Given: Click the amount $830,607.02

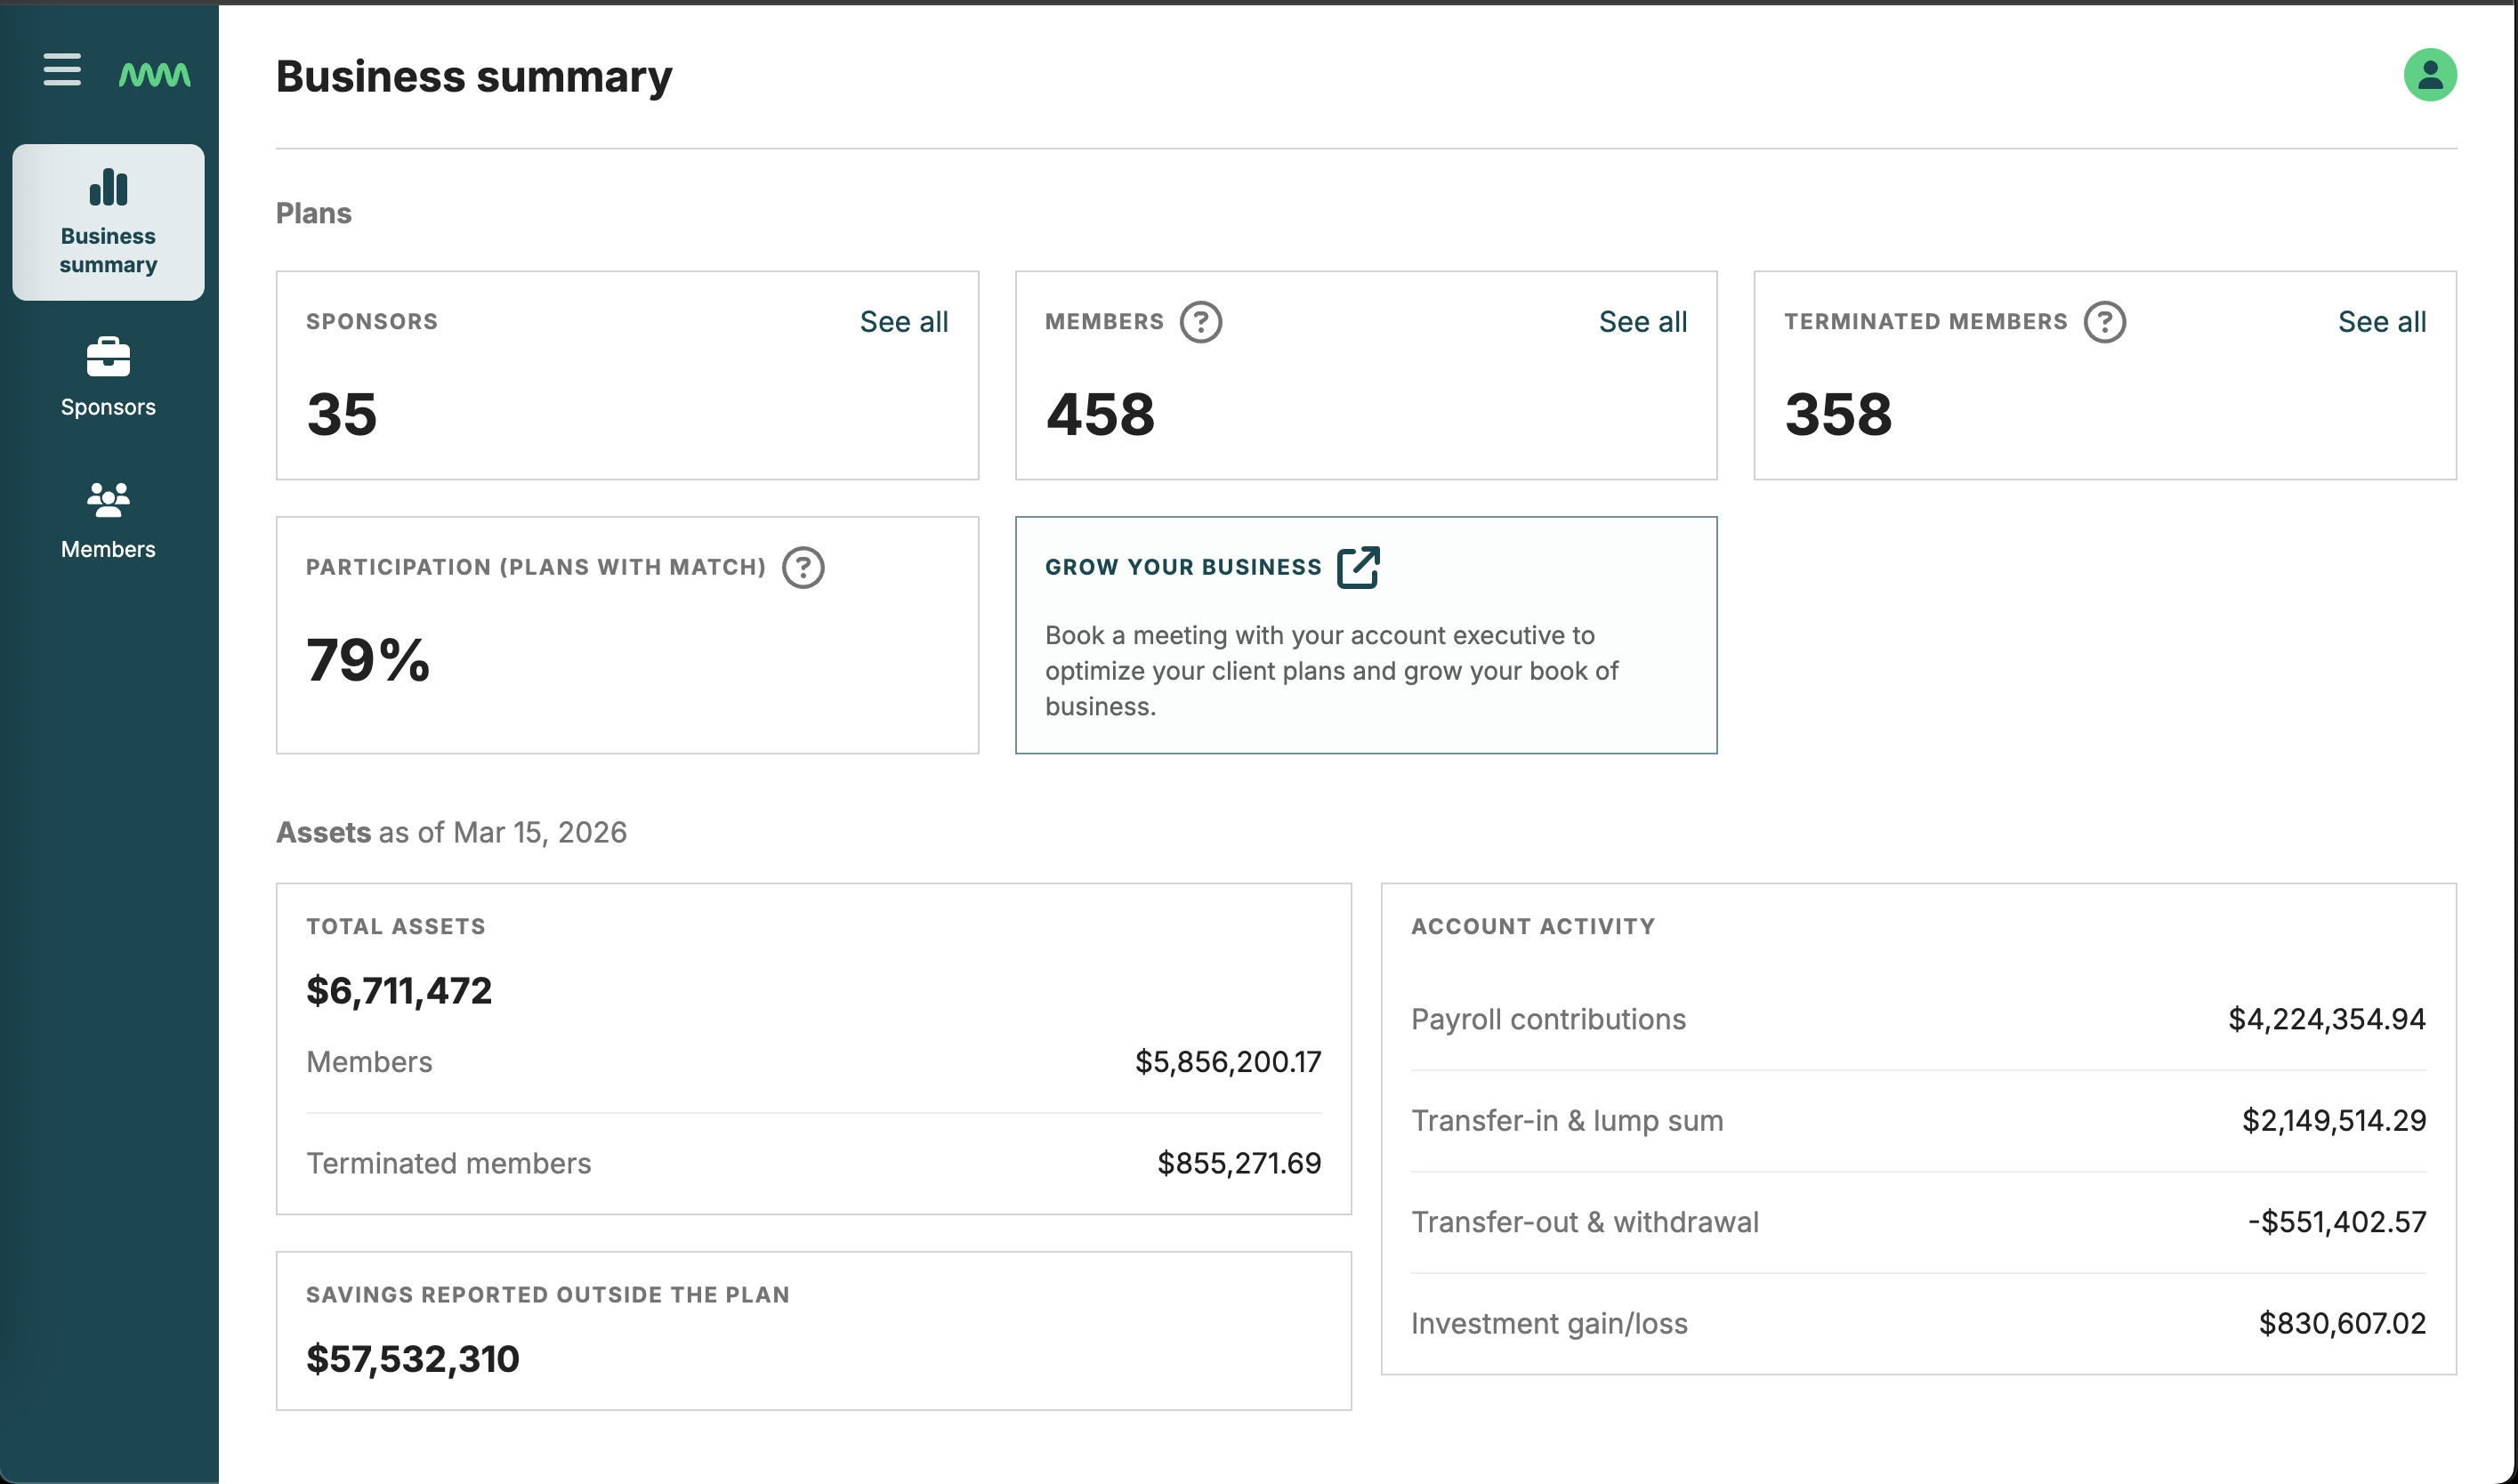Looking at the screenshot, I should (x=2342, y=1323).
